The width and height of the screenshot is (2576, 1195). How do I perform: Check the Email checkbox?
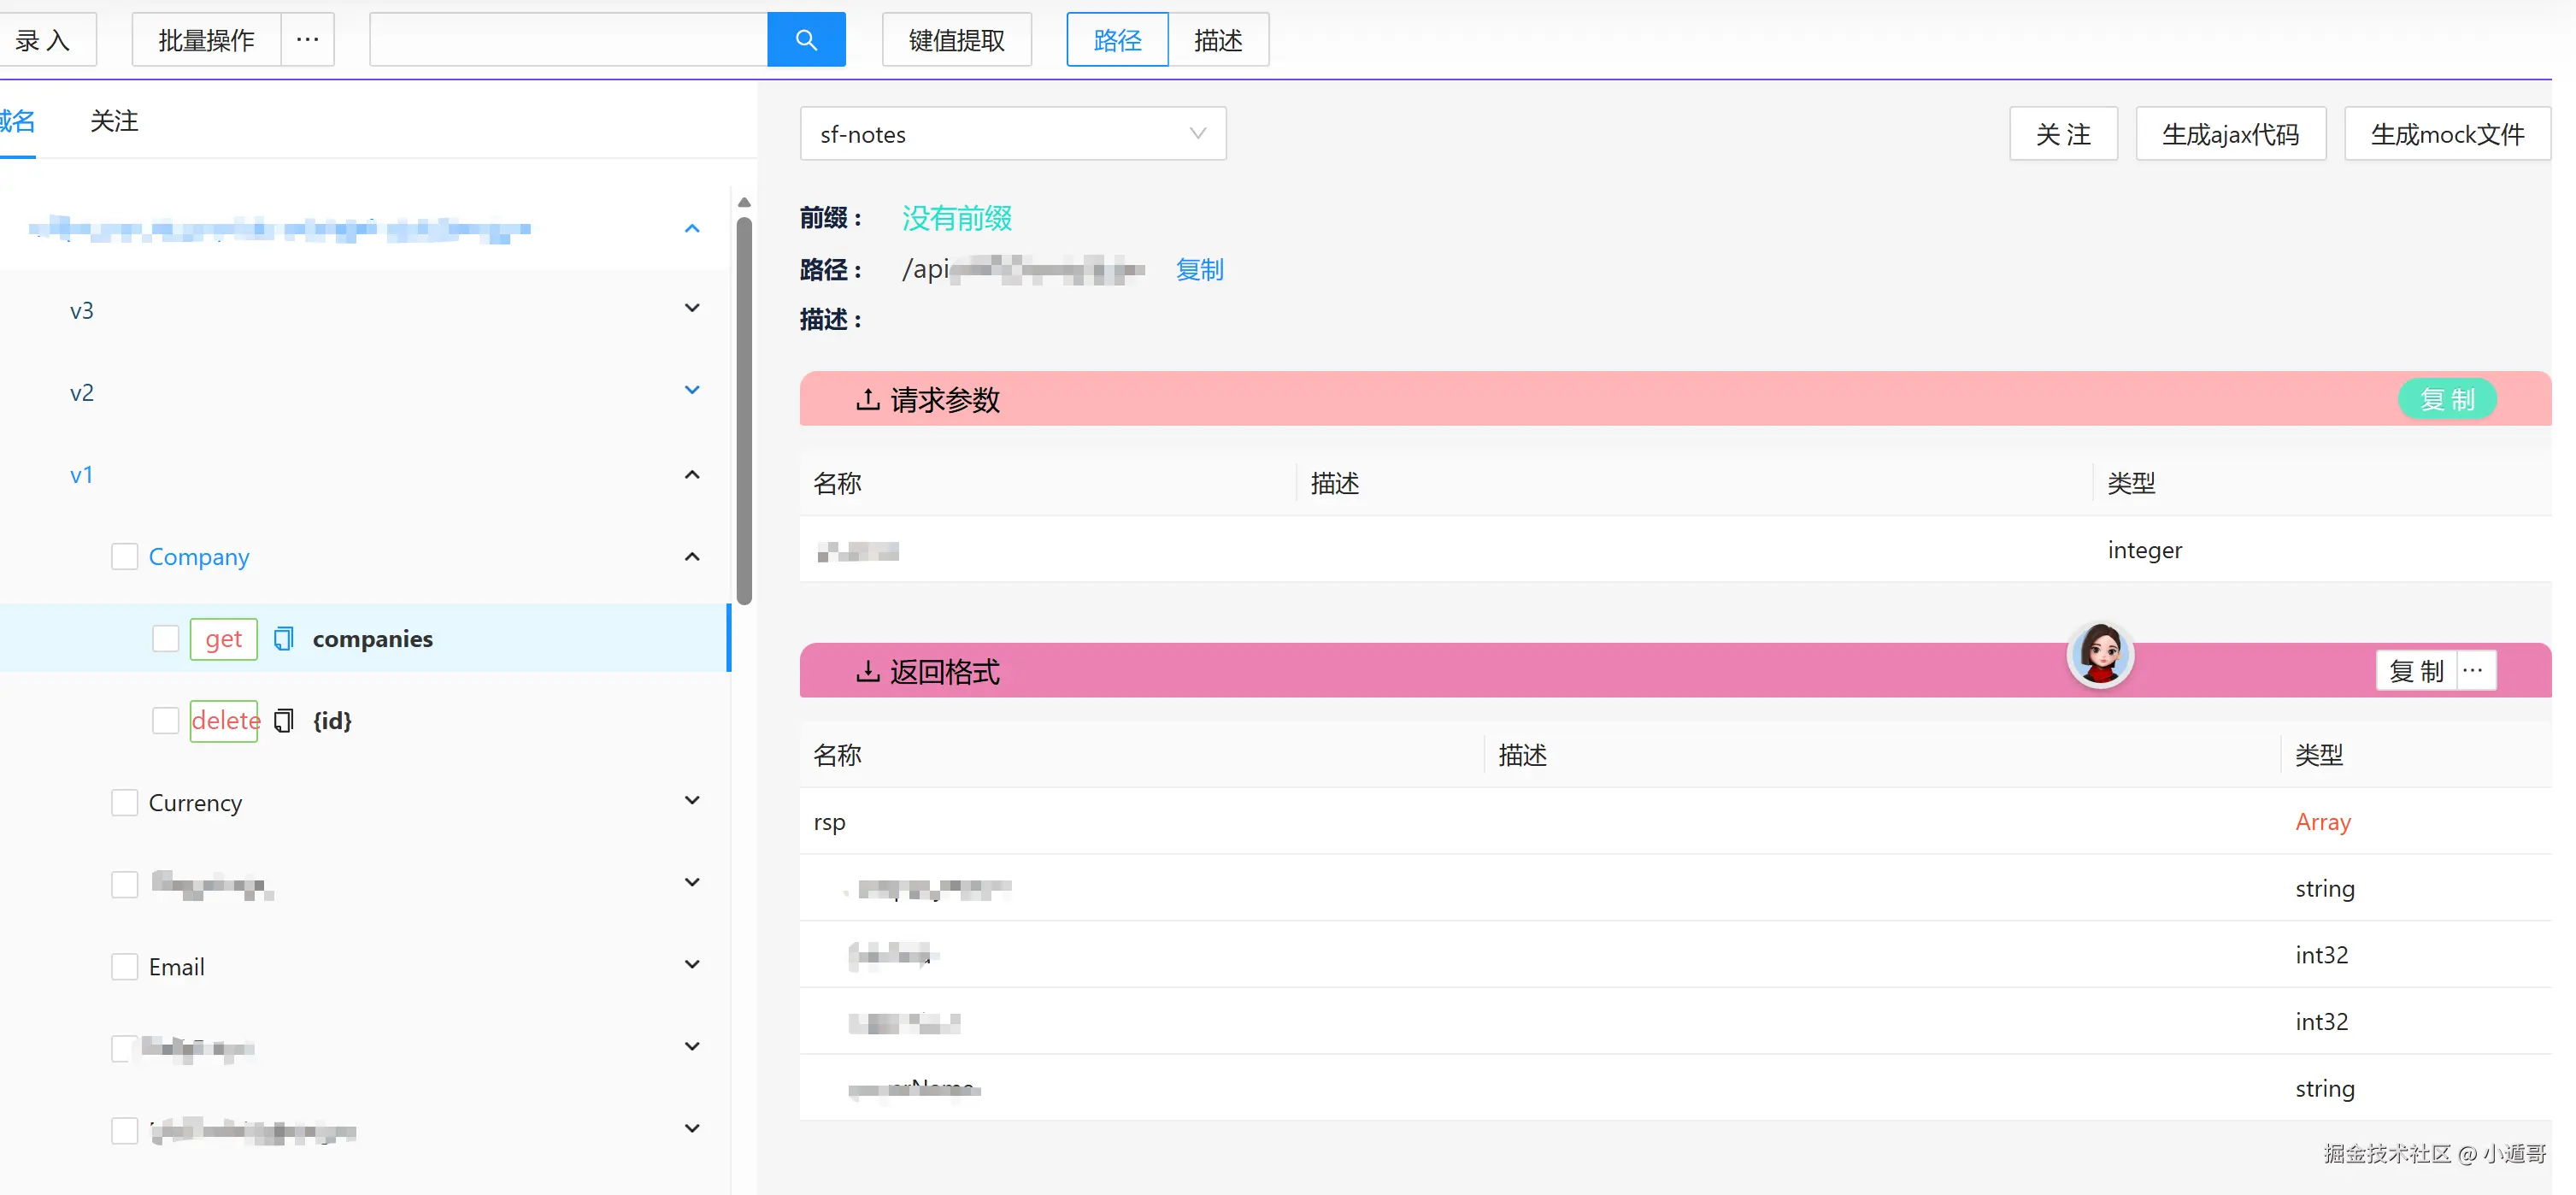124,965
